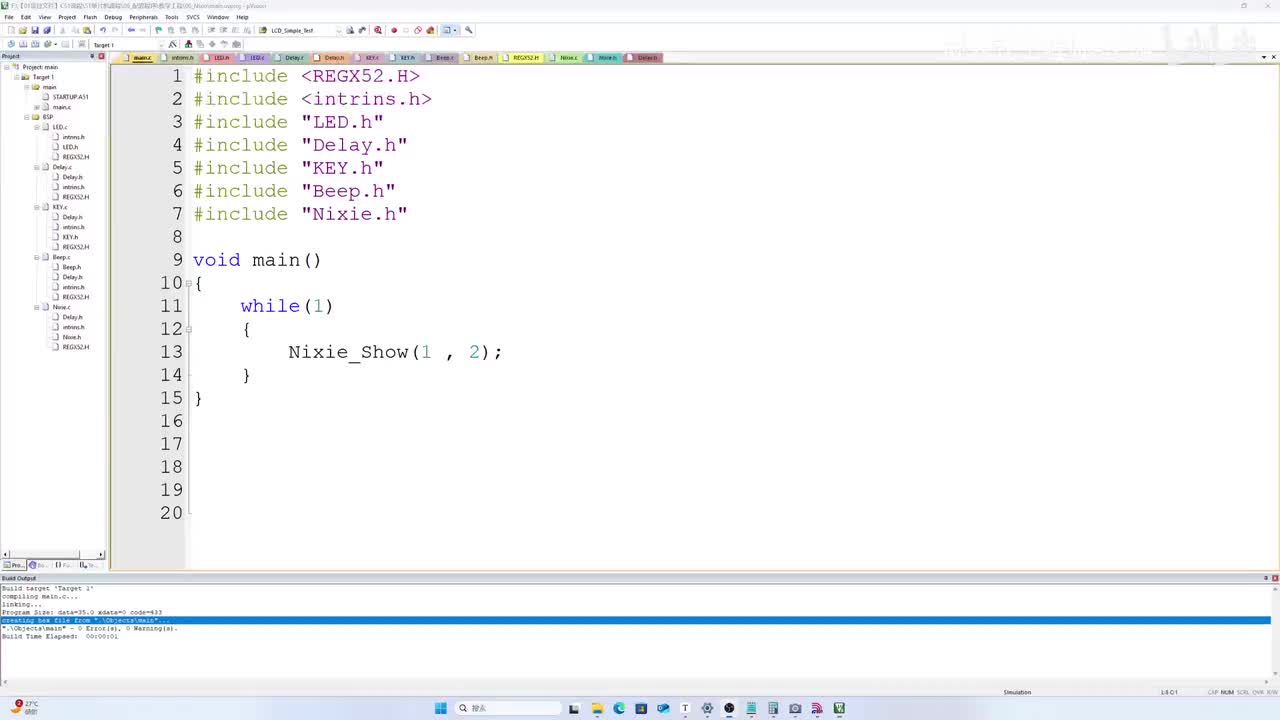The image size is (1280, 720).
Task: Switch to the Project panel bottom tab
Action: click(x=15, y=565)
